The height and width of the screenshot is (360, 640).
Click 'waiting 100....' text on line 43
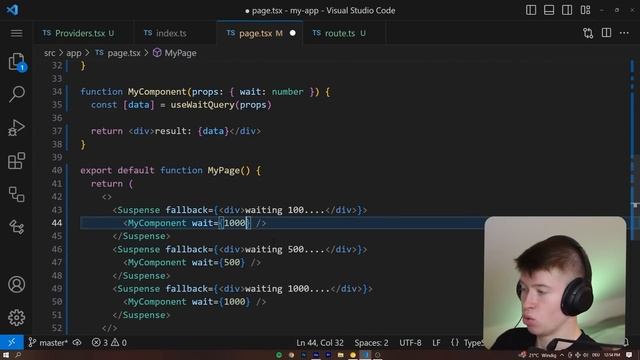(x=285, y=210)
